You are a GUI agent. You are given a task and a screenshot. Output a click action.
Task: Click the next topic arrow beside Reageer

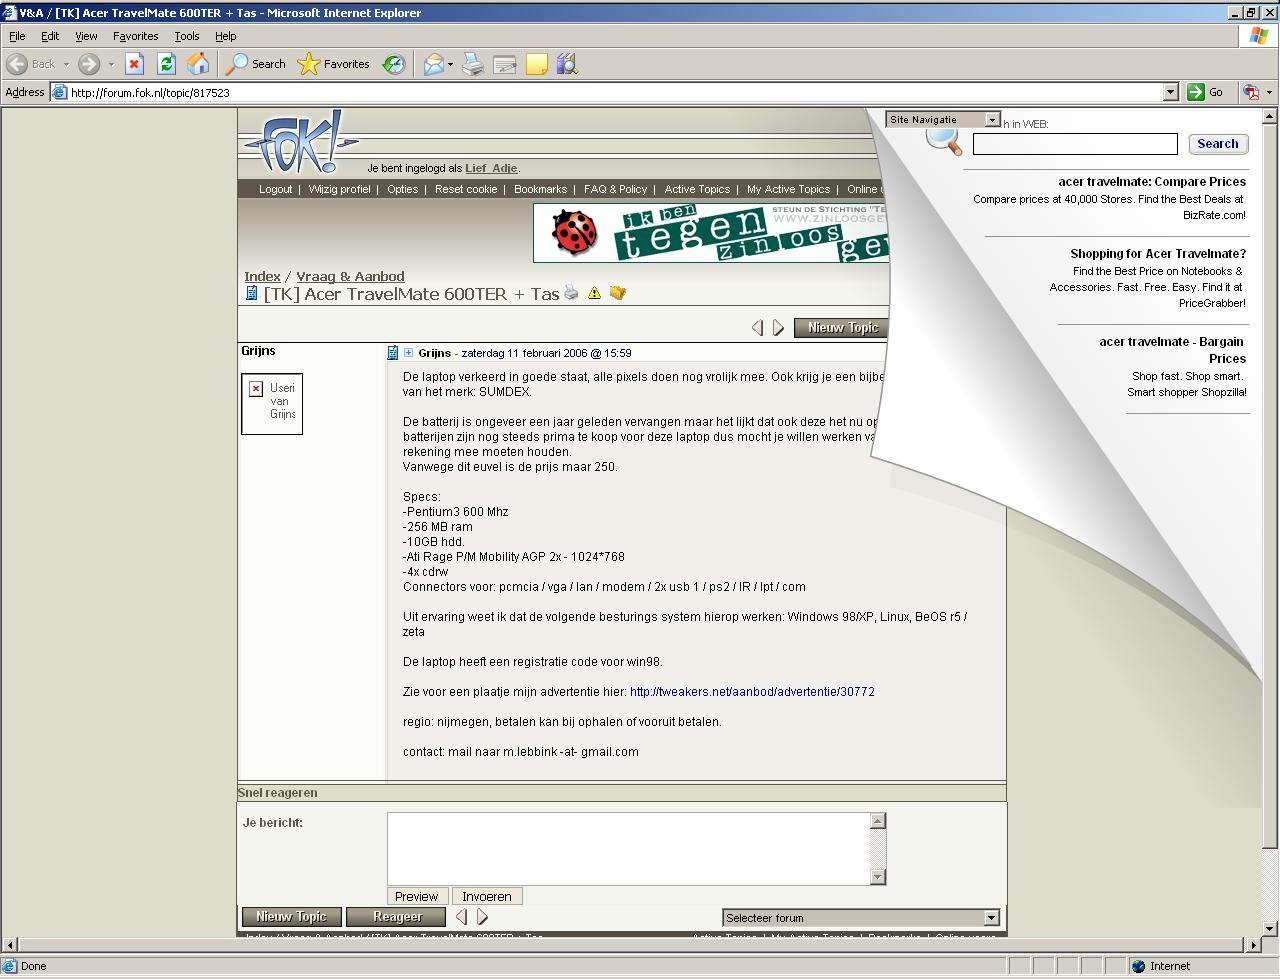click(x=482, y=916)
